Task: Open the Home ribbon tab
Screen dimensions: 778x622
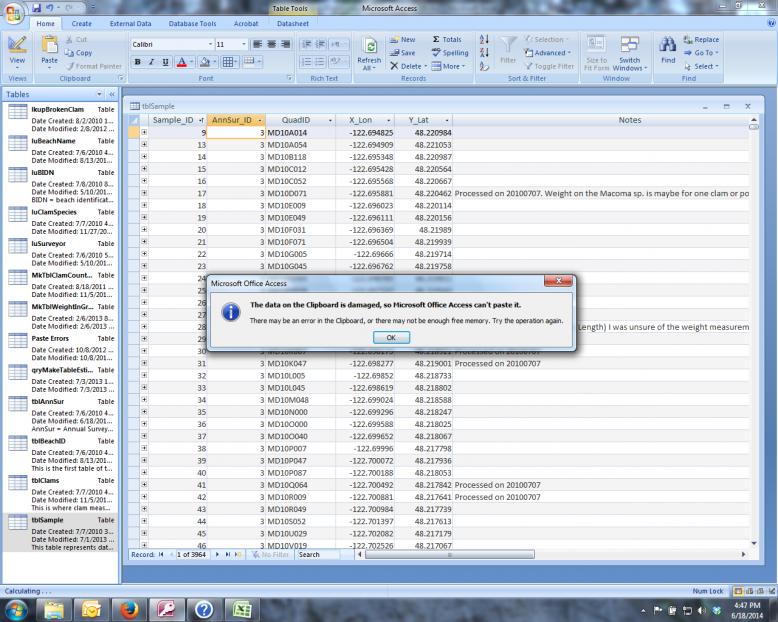Action: pyautogui.click(x=46, y=23)
